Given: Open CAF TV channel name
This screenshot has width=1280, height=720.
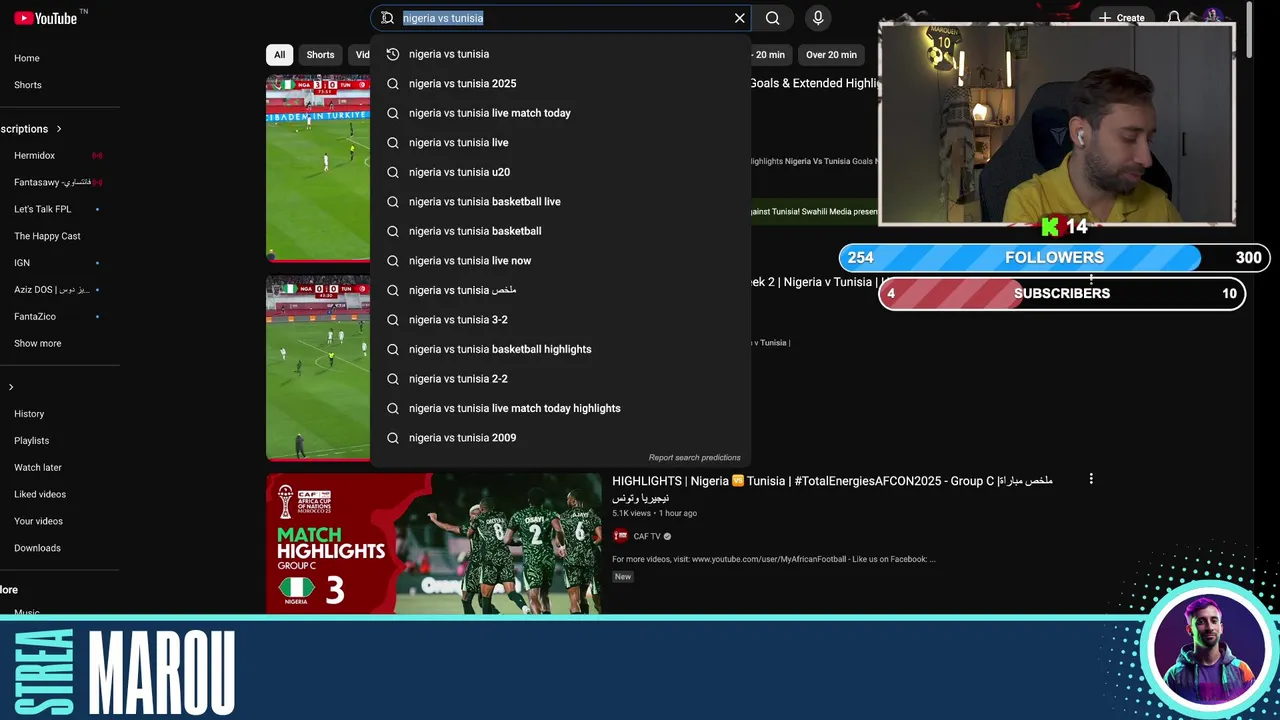Looking at the screenshot, I should (647, 537).
